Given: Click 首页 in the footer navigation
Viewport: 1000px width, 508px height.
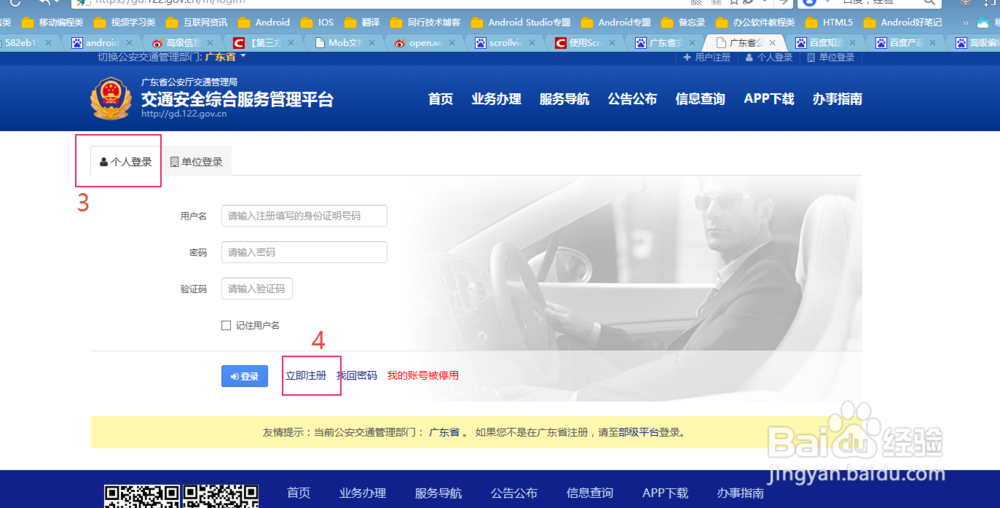Looking at the screenshot, I should point(298,493).
